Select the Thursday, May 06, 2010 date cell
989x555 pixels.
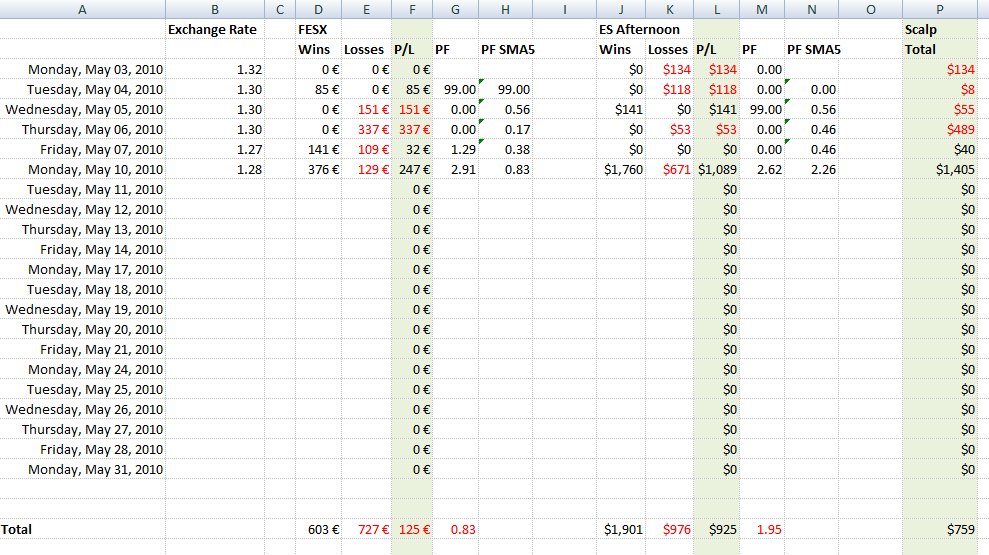83,129
